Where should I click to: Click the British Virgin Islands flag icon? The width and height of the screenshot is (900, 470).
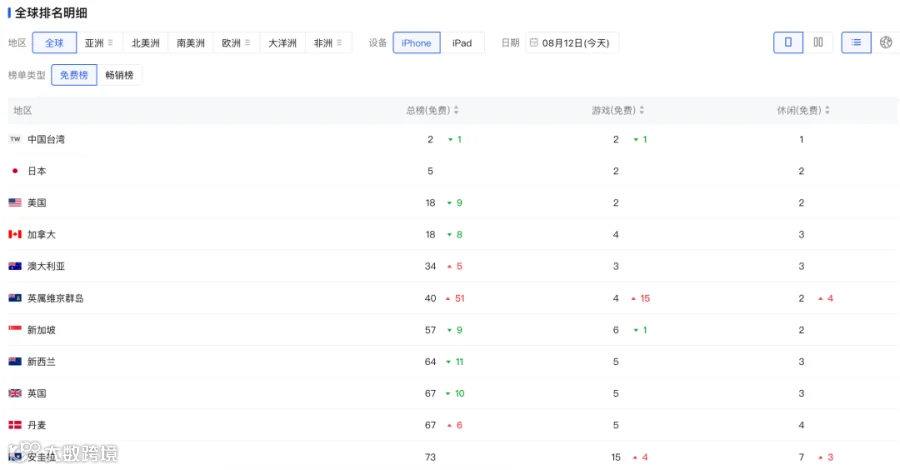15,298
